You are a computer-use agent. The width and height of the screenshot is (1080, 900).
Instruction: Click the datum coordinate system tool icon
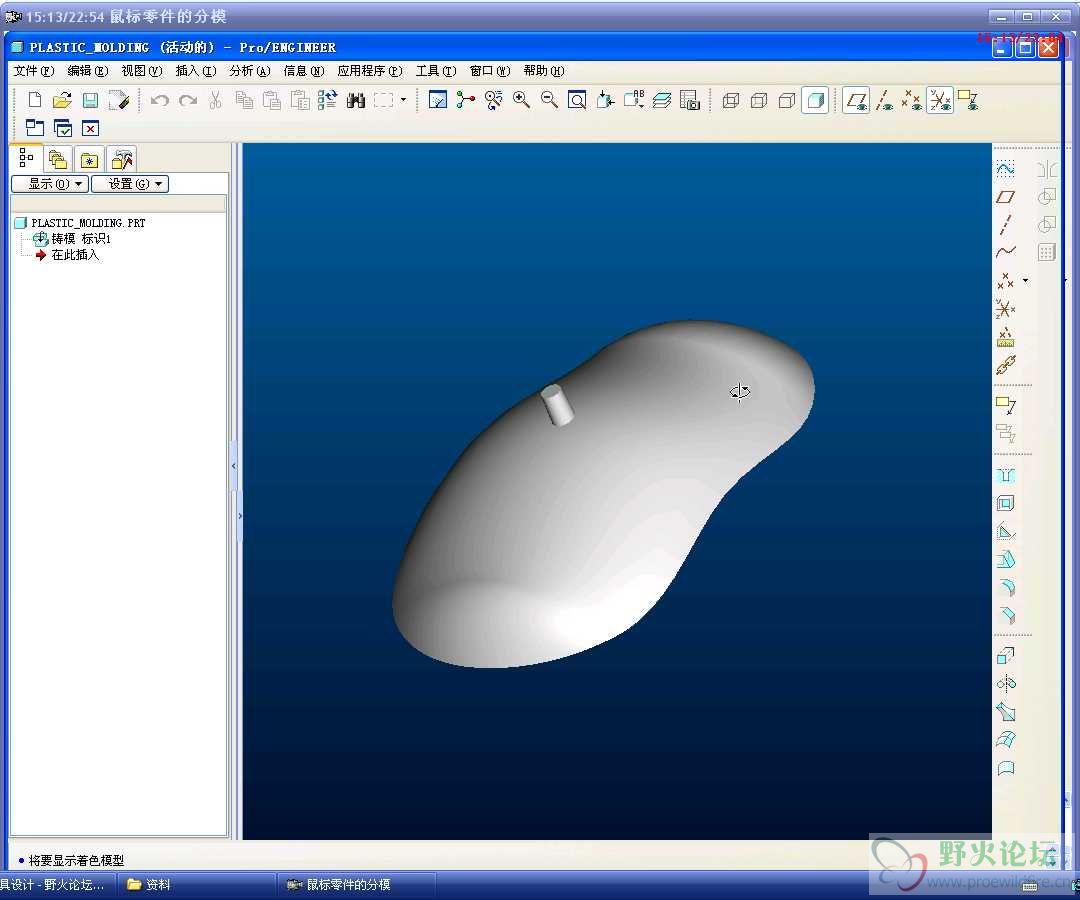pyautogui.click(x=1006, y=309)
